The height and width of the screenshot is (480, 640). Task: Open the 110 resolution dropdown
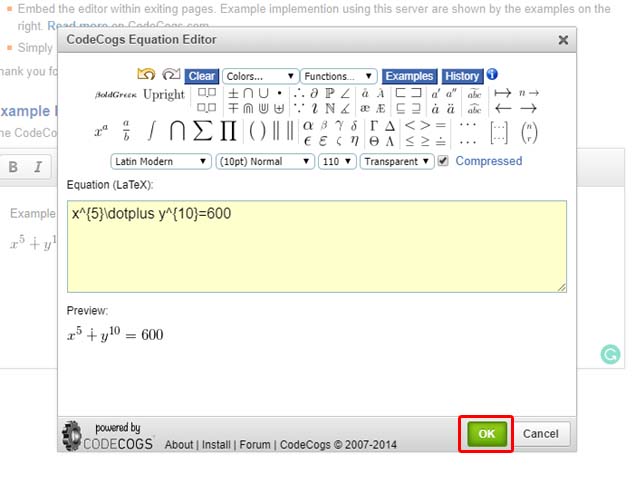(x=337, y=162)
